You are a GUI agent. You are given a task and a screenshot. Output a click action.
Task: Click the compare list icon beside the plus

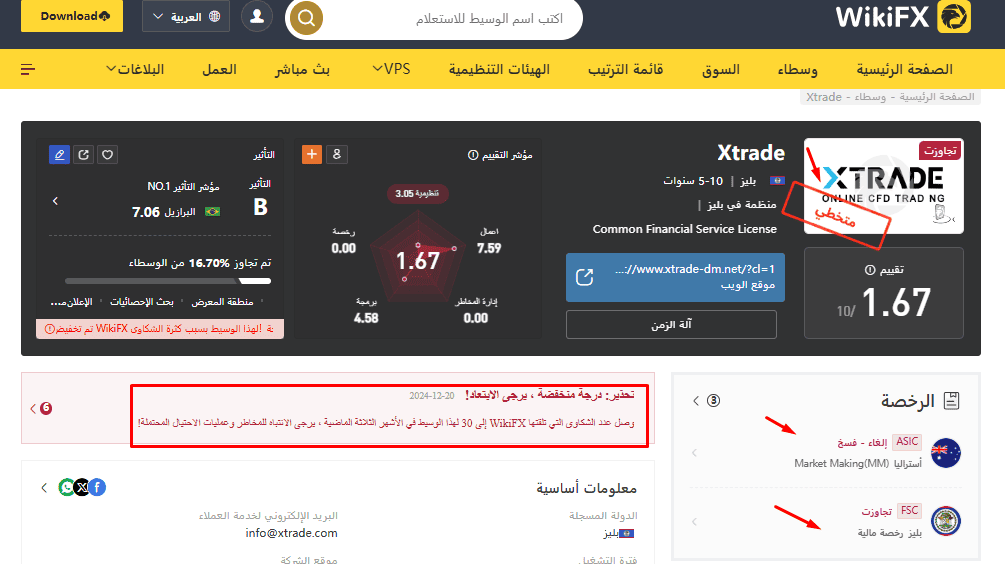(x=336, y=154)
